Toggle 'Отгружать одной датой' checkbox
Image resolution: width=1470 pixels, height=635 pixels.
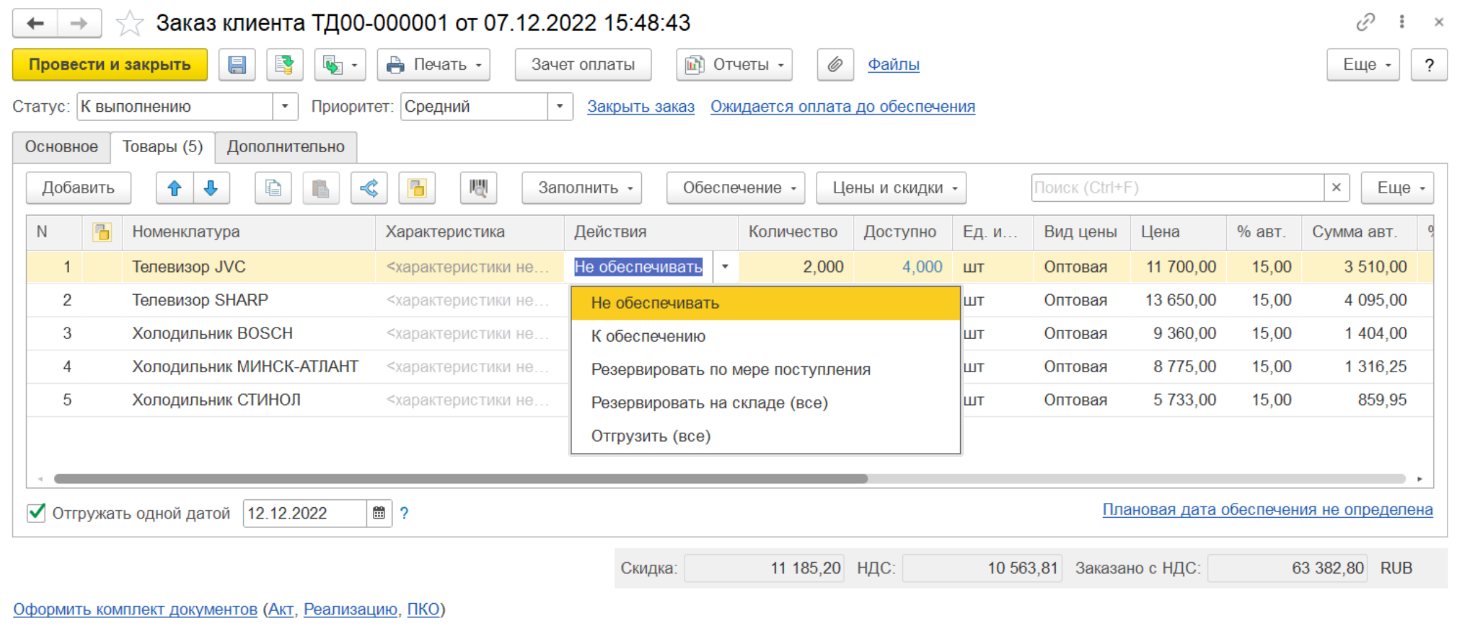(37, 513)
